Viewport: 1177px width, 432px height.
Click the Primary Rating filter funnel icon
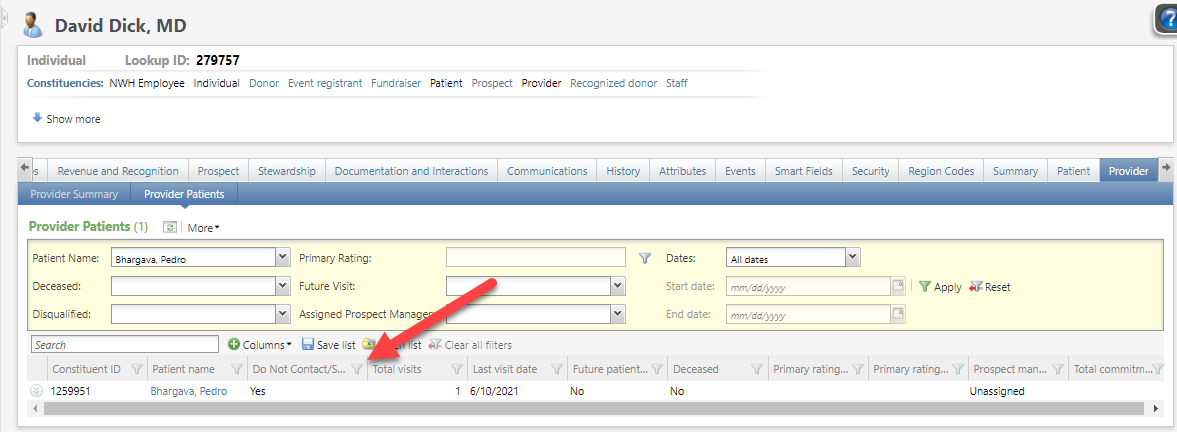click(x=645, y=258)
